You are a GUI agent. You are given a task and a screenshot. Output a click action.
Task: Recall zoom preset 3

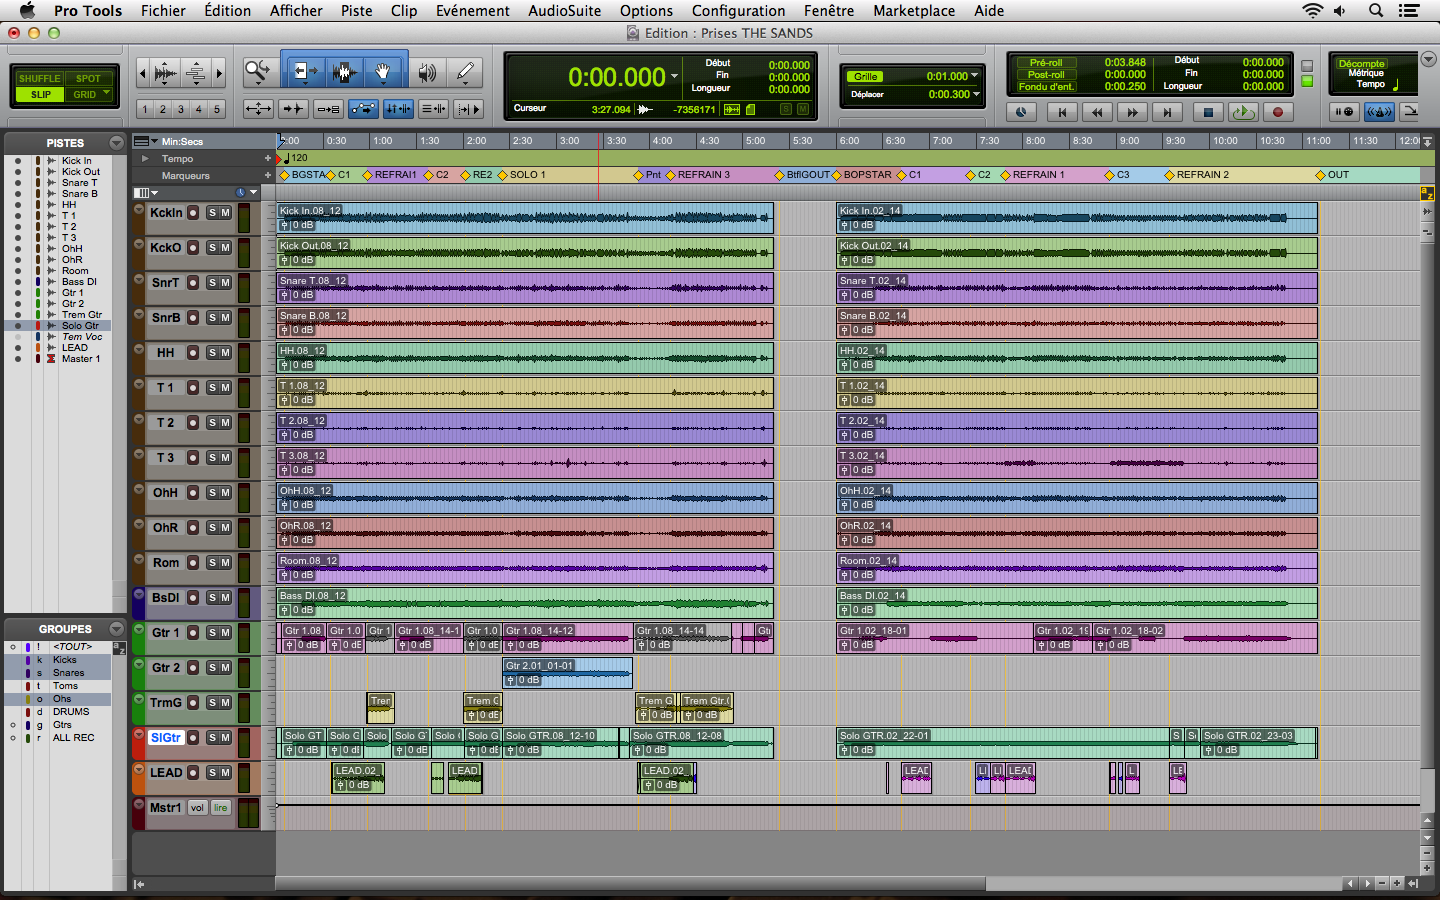(x=181, y=109)
